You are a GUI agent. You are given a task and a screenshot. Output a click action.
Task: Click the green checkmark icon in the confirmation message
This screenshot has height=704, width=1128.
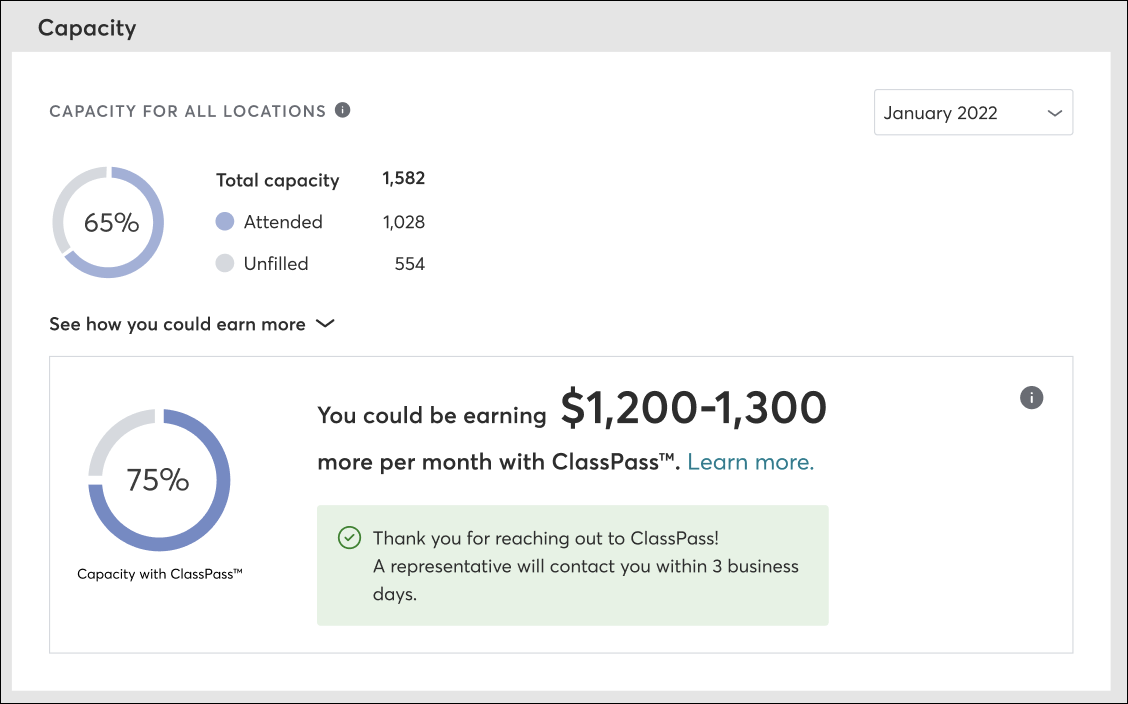(x=349, y=538)
